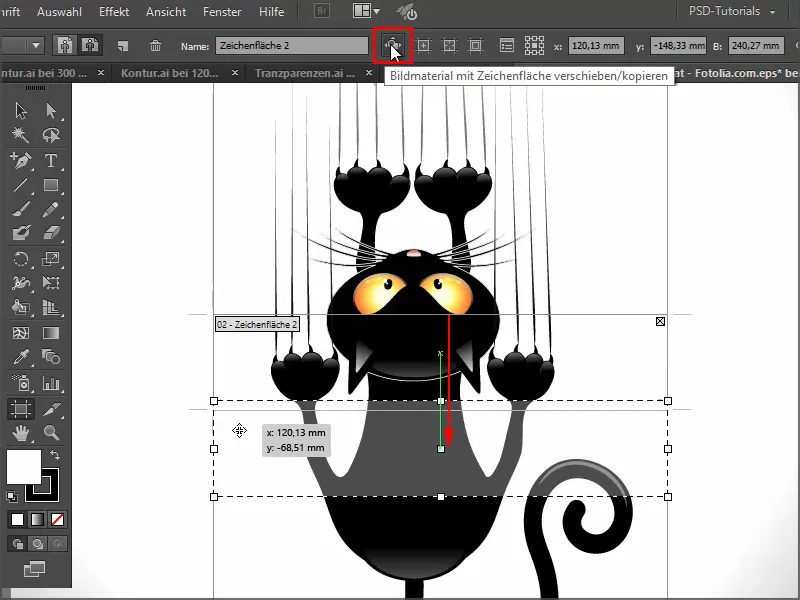Click the width B field
The height and width of the screenshot is (600, 800).
(756, 45)
